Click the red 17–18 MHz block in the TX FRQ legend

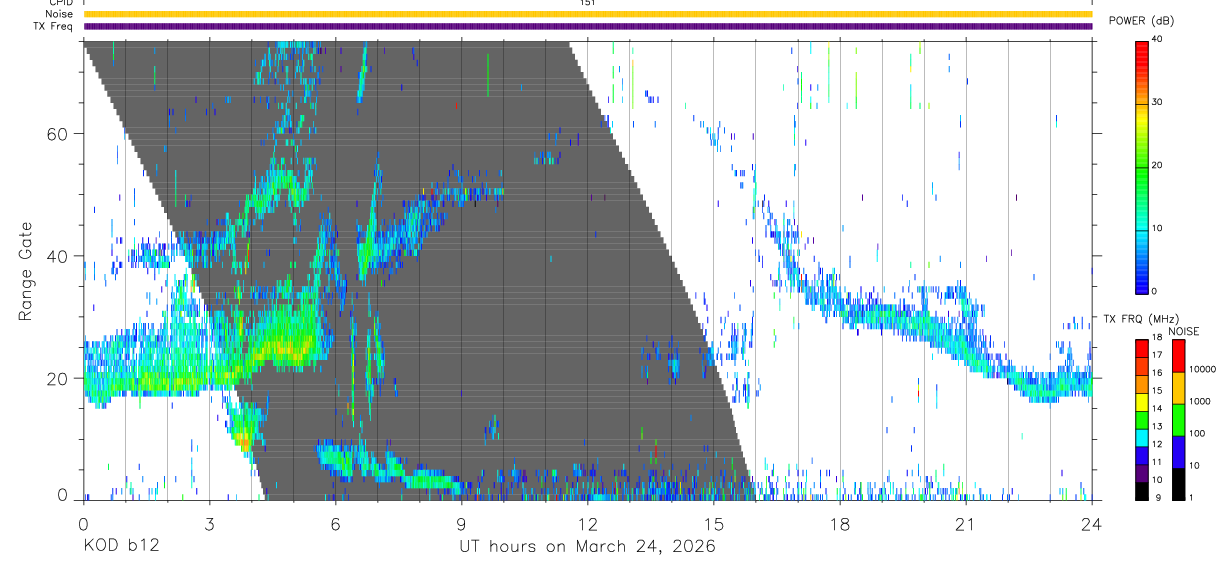1142,348
